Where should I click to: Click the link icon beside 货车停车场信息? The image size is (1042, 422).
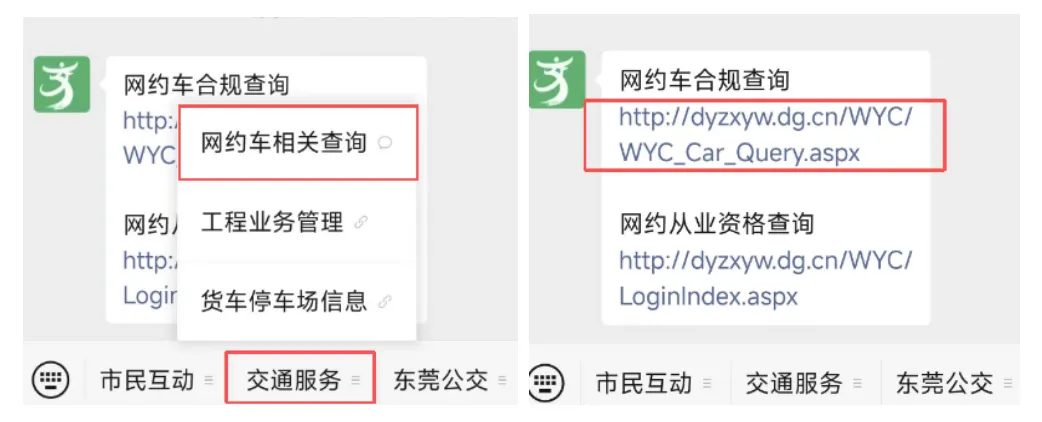tap(385, 302)
